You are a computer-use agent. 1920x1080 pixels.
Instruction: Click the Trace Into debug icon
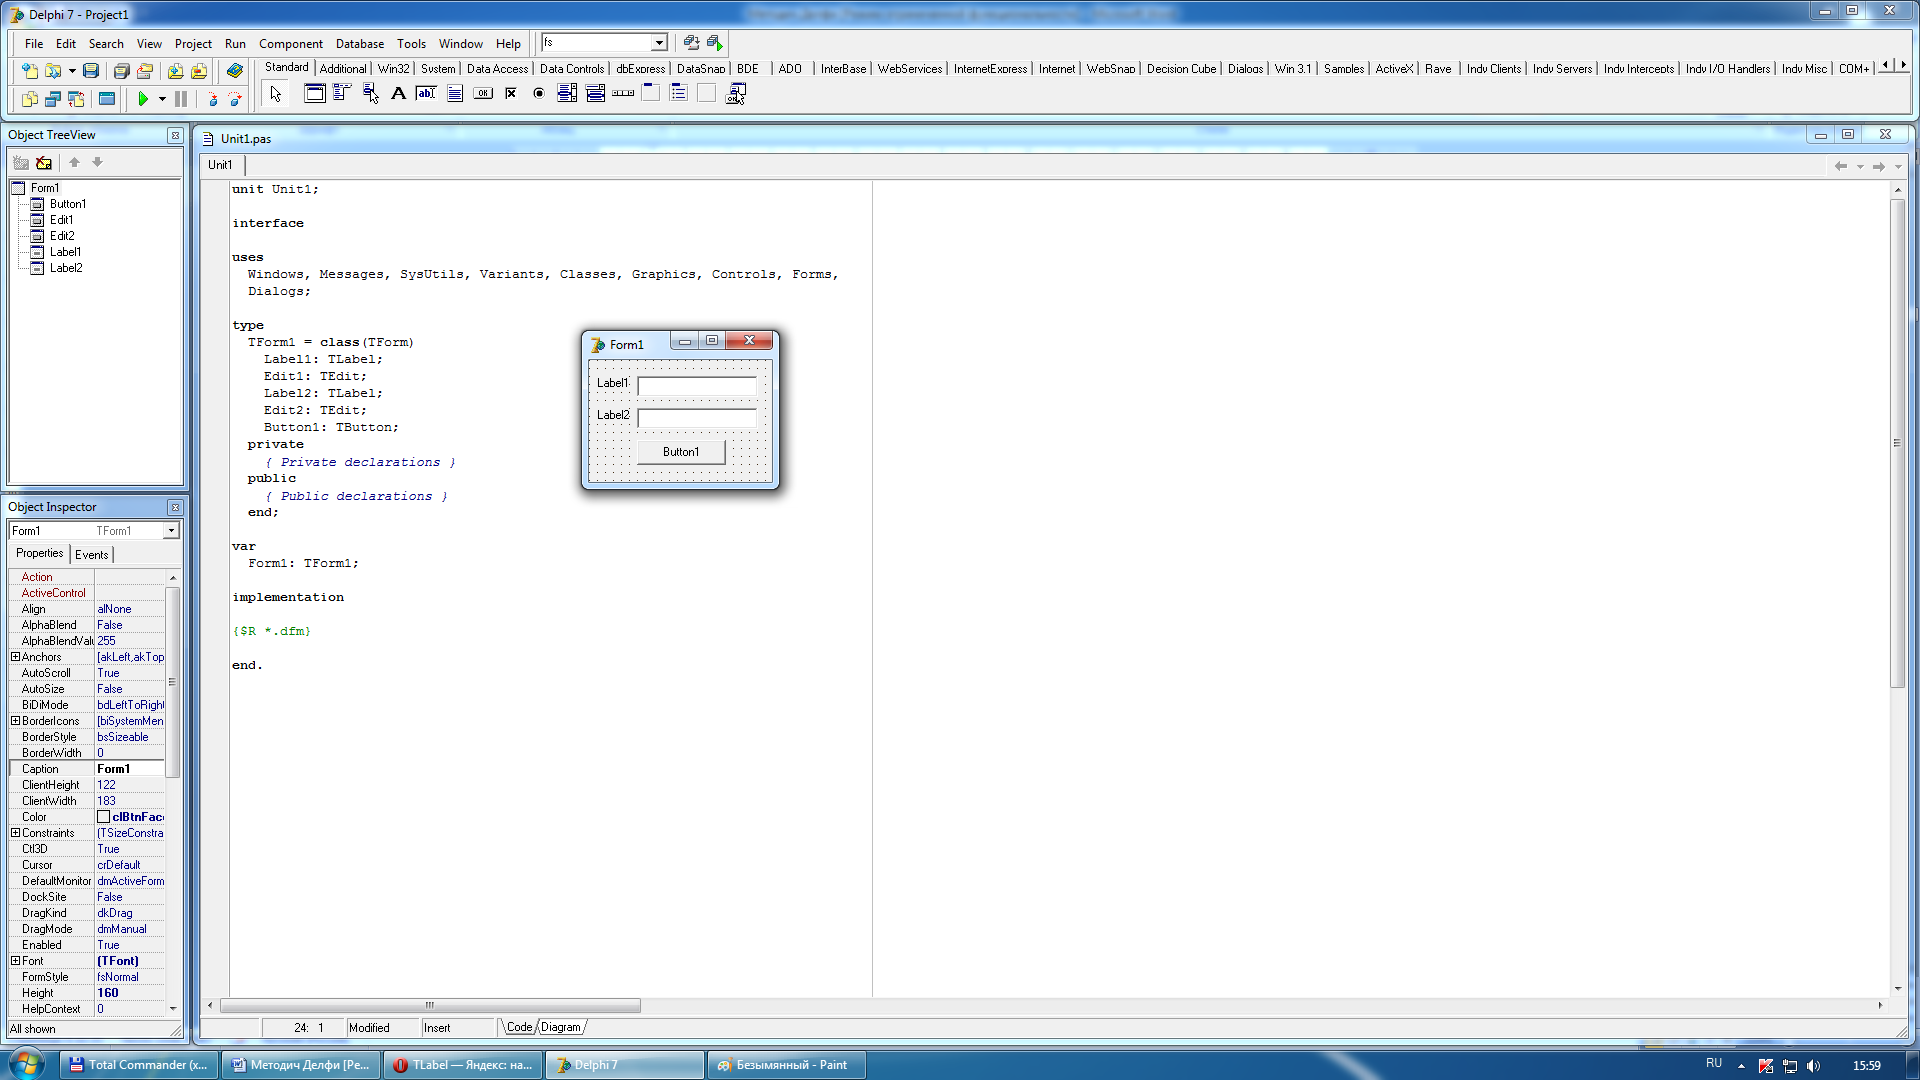212,99
